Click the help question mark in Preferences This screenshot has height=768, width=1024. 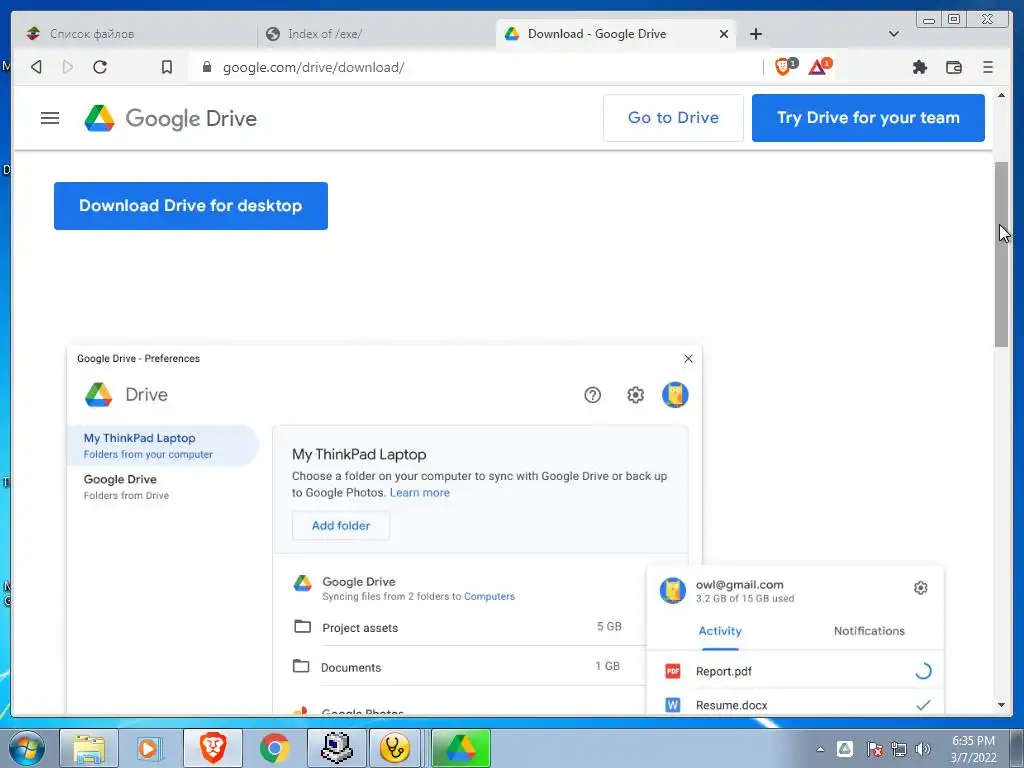(x=592, y=395)
